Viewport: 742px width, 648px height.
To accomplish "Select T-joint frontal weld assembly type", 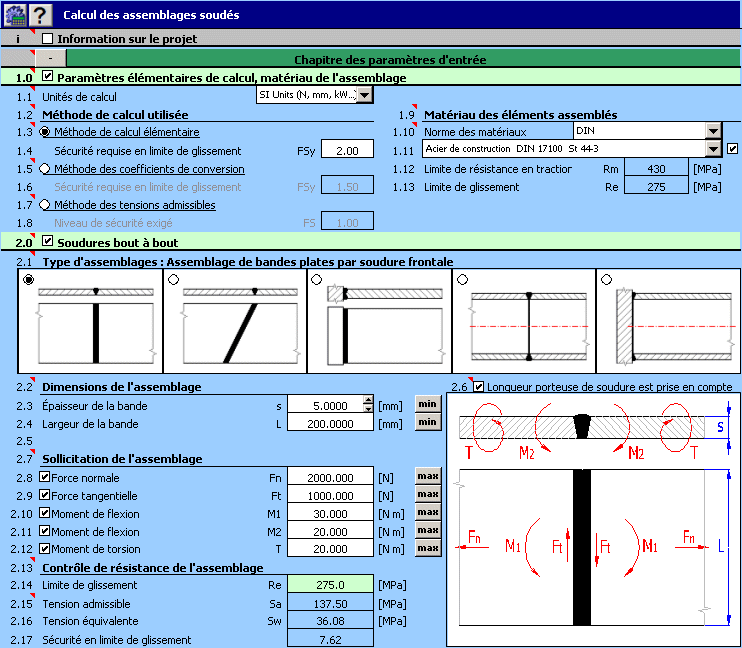I will coord(317,280).
